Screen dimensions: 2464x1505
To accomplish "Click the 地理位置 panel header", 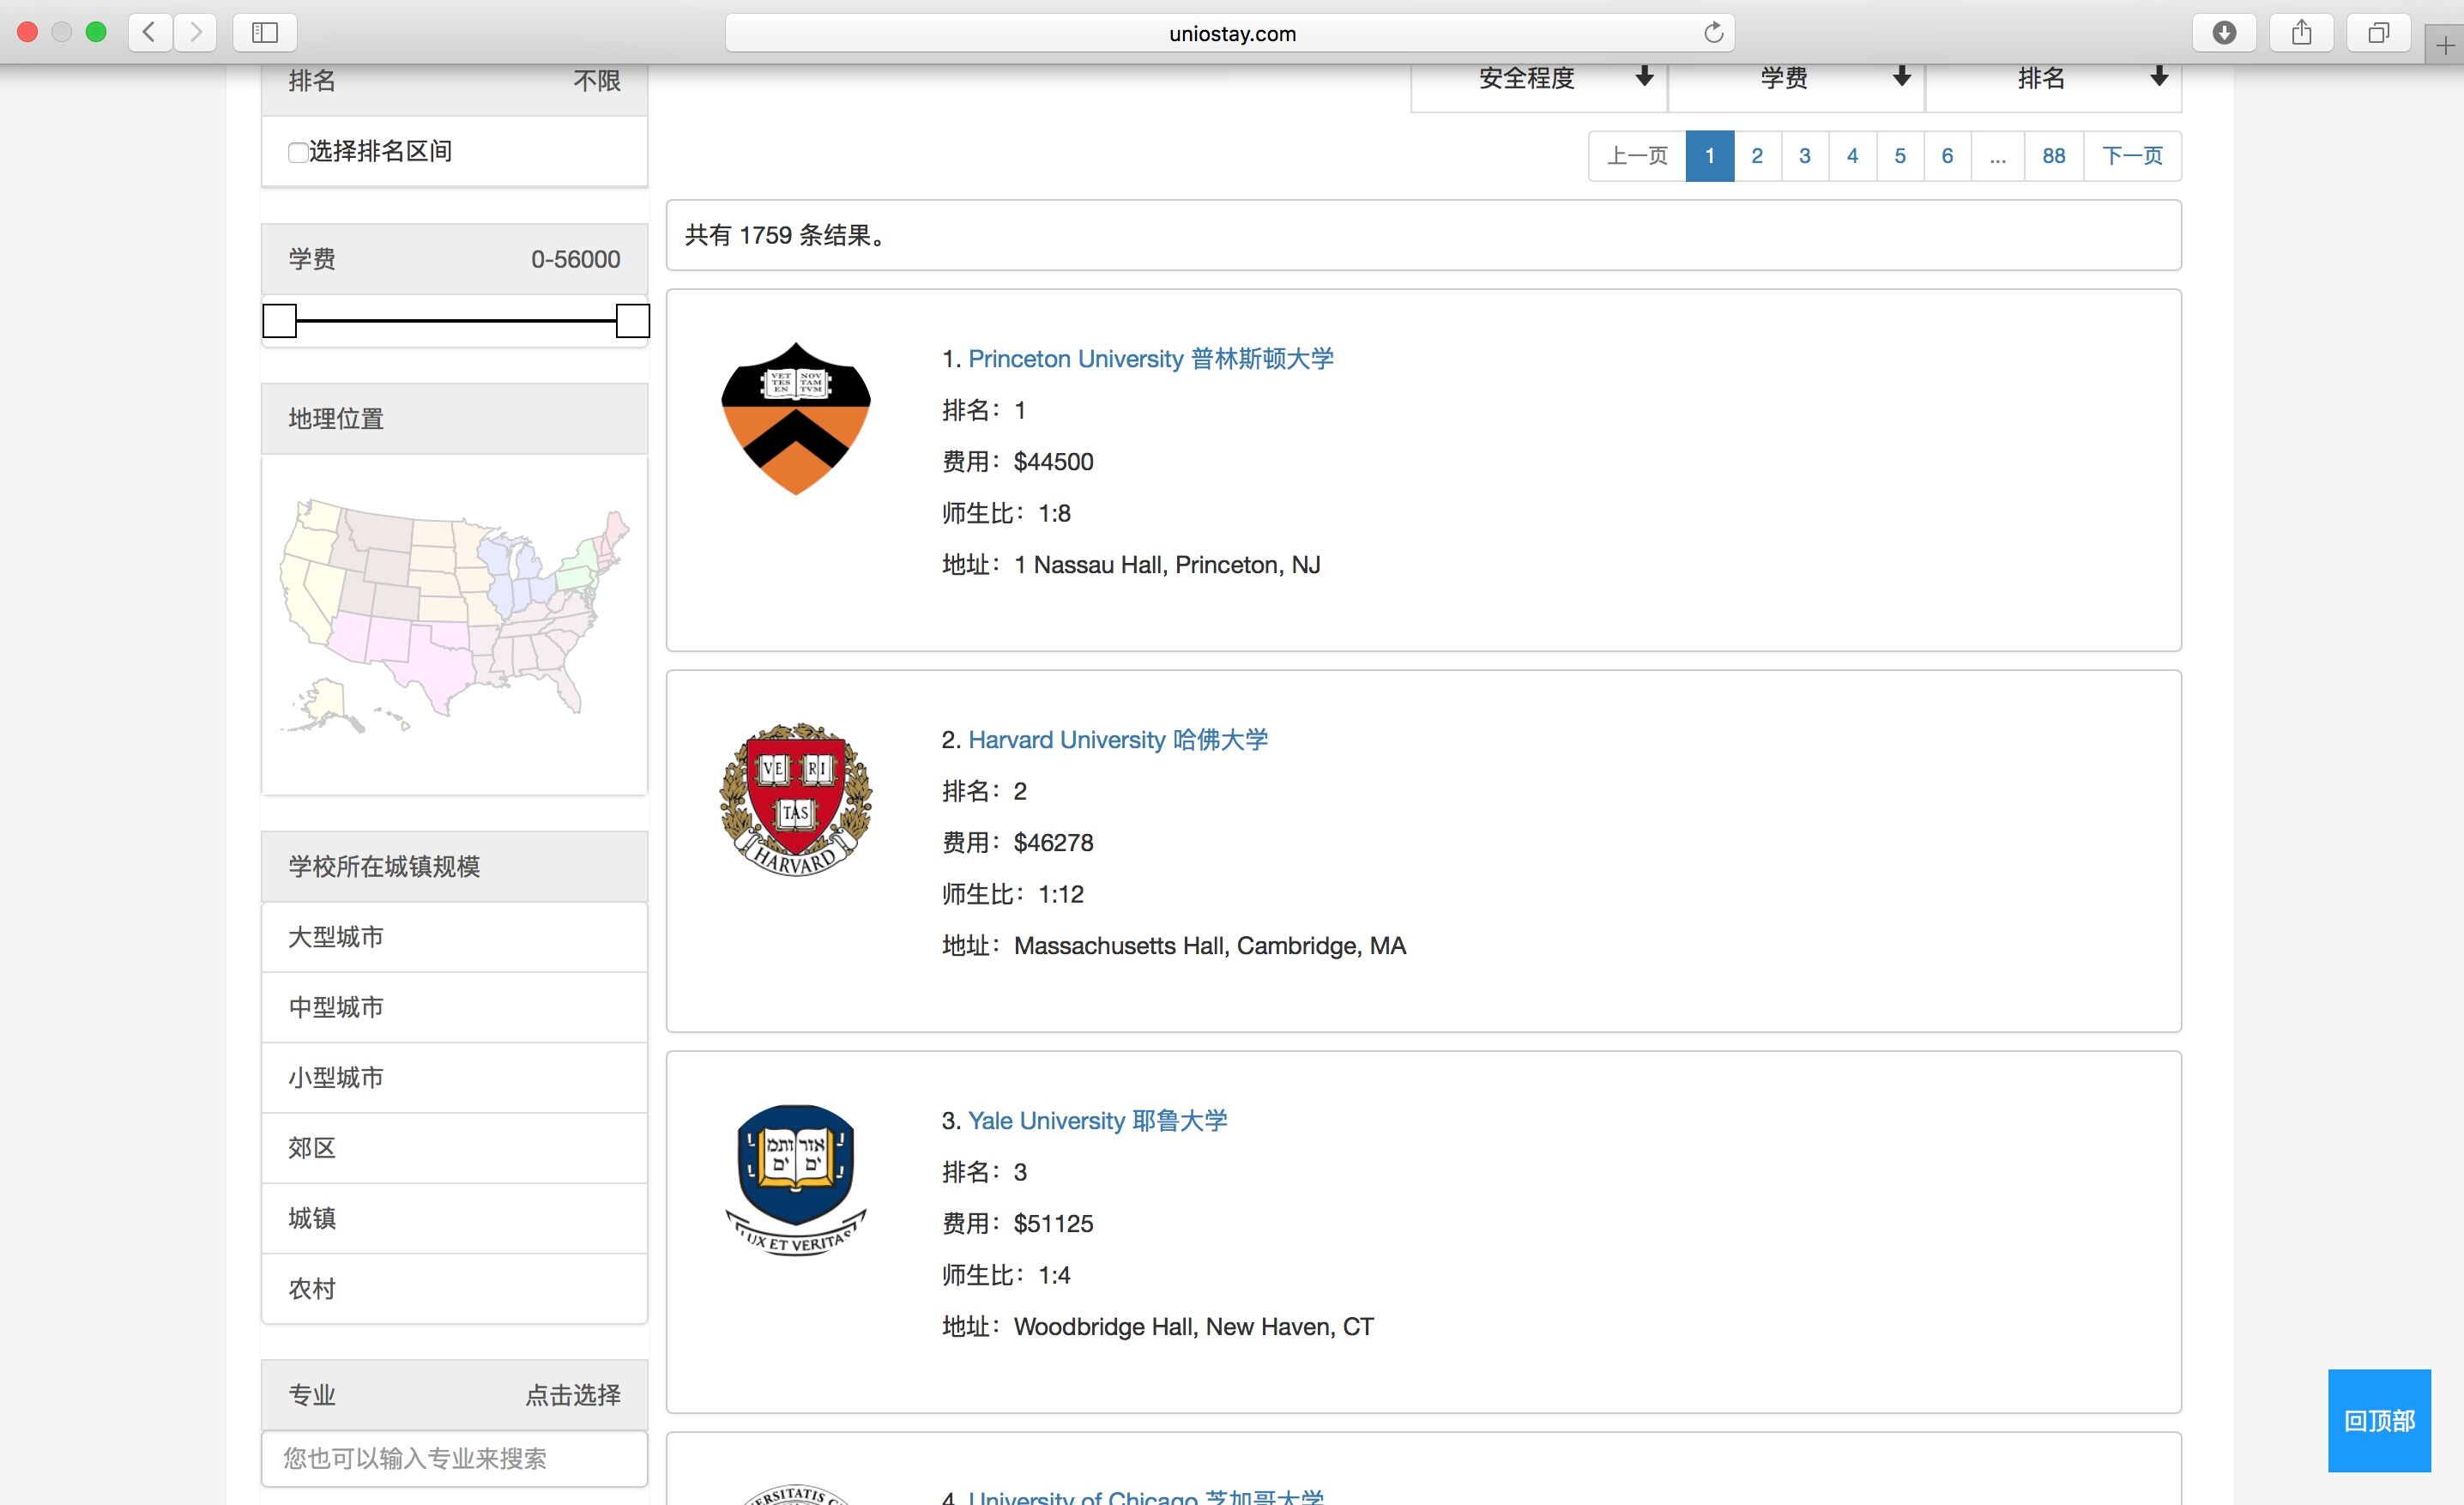I will [455, 419].
